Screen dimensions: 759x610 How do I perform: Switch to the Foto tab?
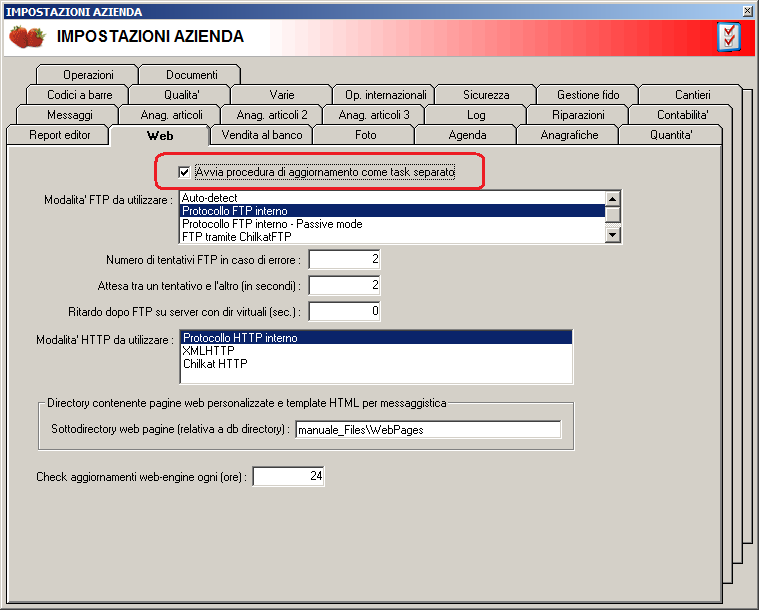point(365,135)
